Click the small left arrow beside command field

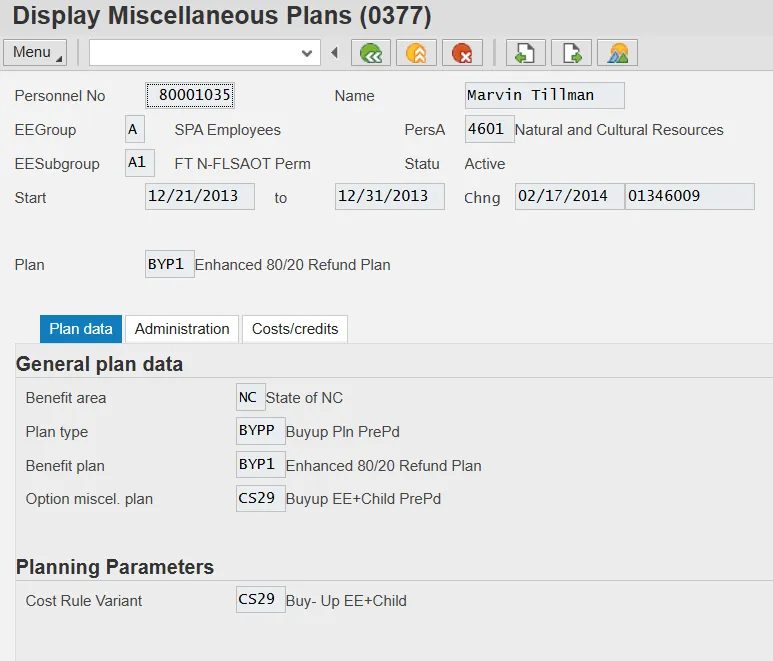tap(335, 53)
